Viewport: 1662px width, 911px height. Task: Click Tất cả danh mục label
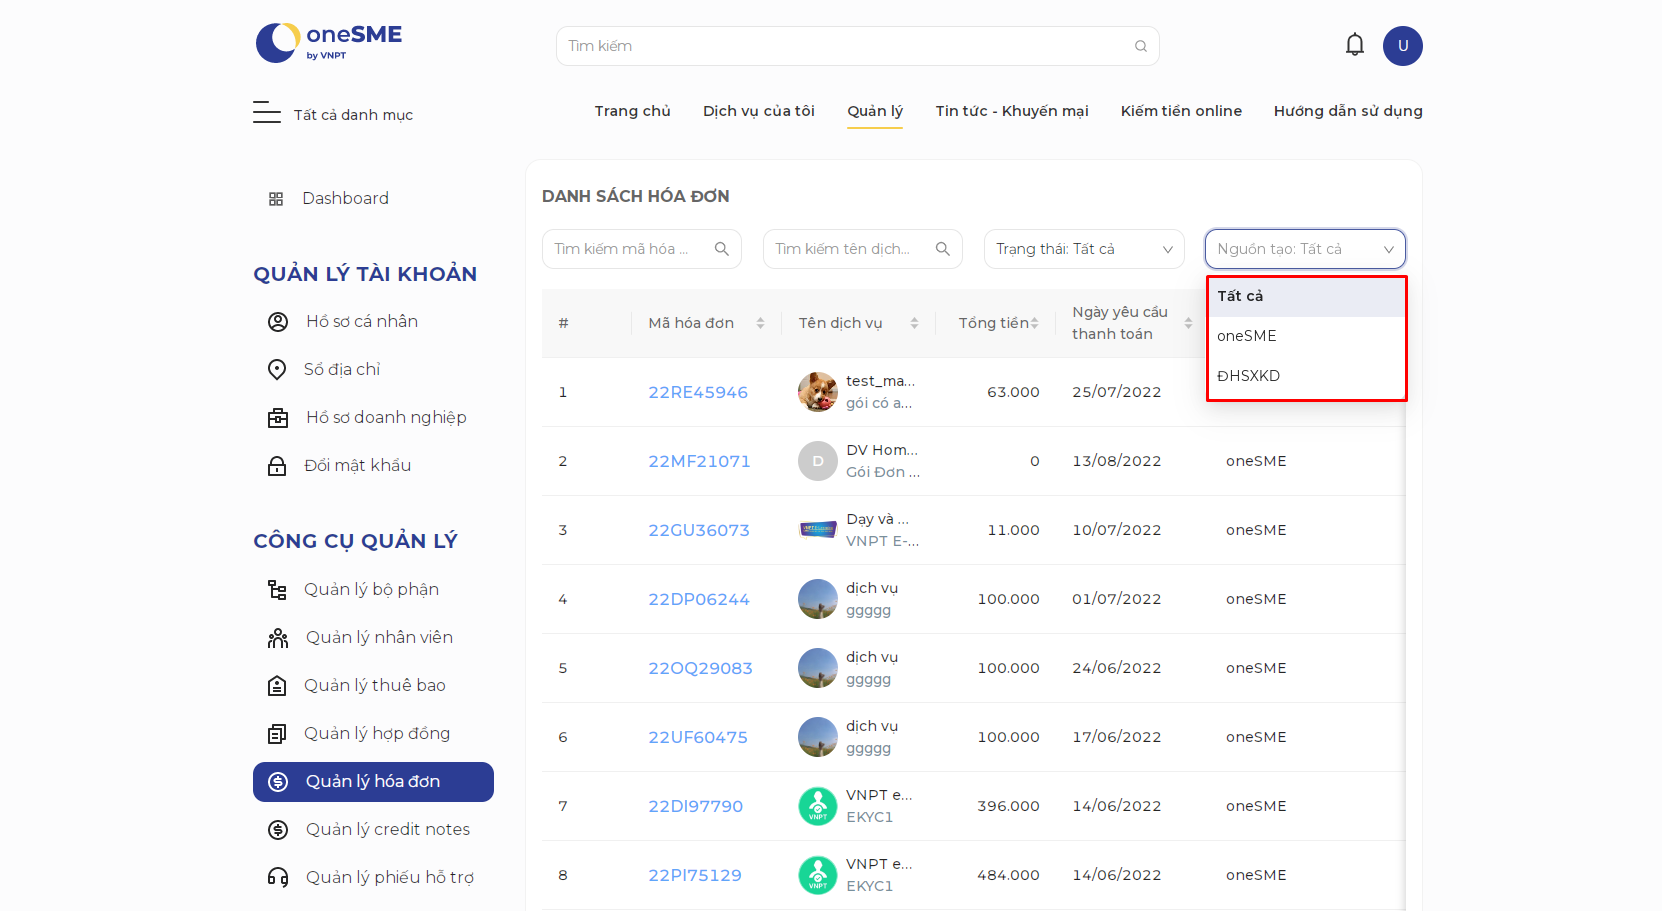click(x=353, y=115)
